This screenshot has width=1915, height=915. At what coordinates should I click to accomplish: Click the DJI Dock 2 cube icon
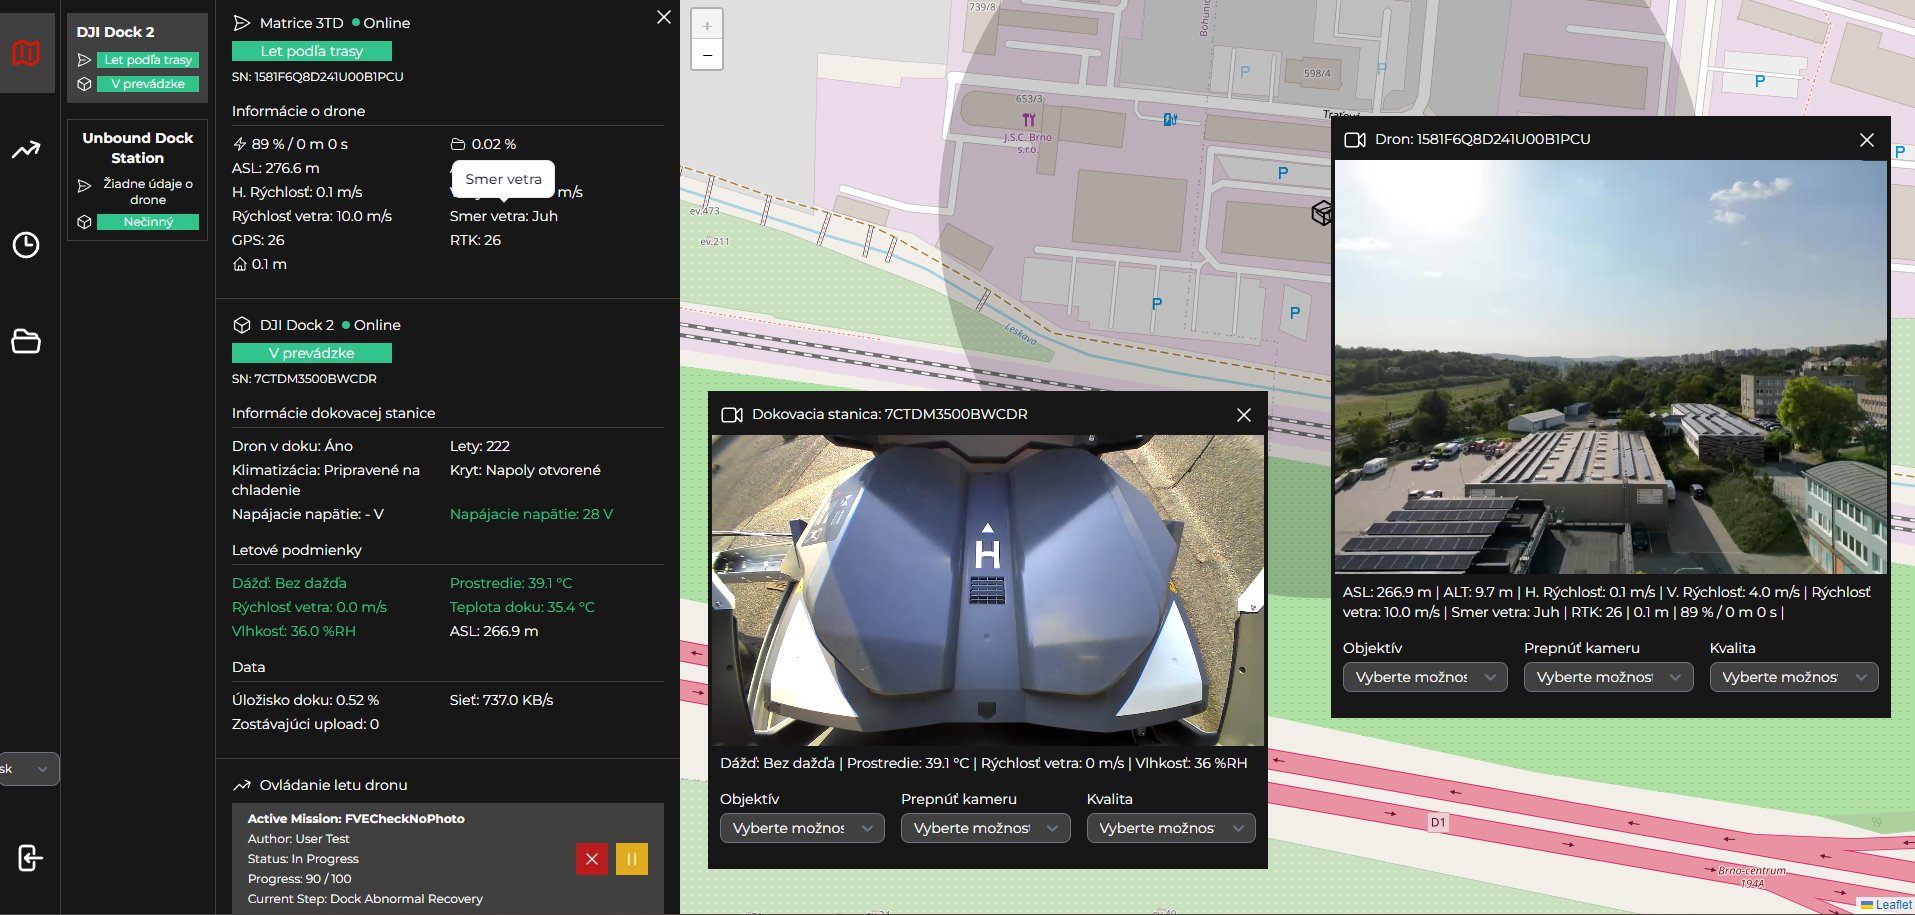pos(242,325)
